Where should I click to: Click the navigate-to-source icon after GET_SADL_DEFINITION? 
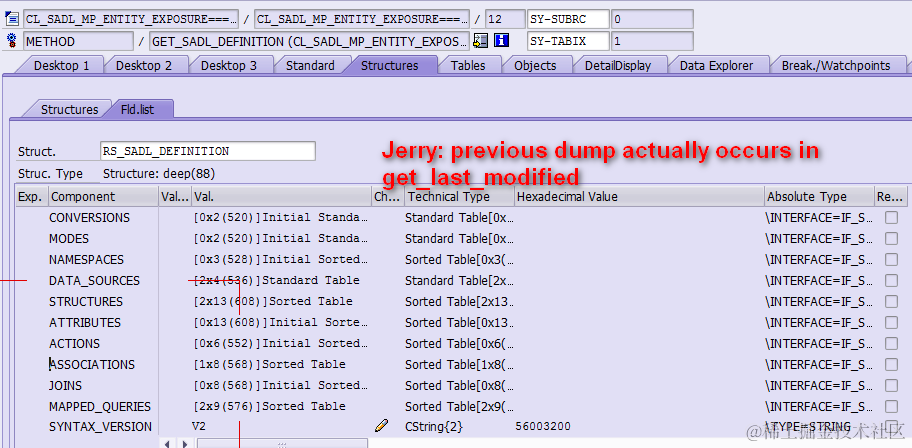[480, 41]
